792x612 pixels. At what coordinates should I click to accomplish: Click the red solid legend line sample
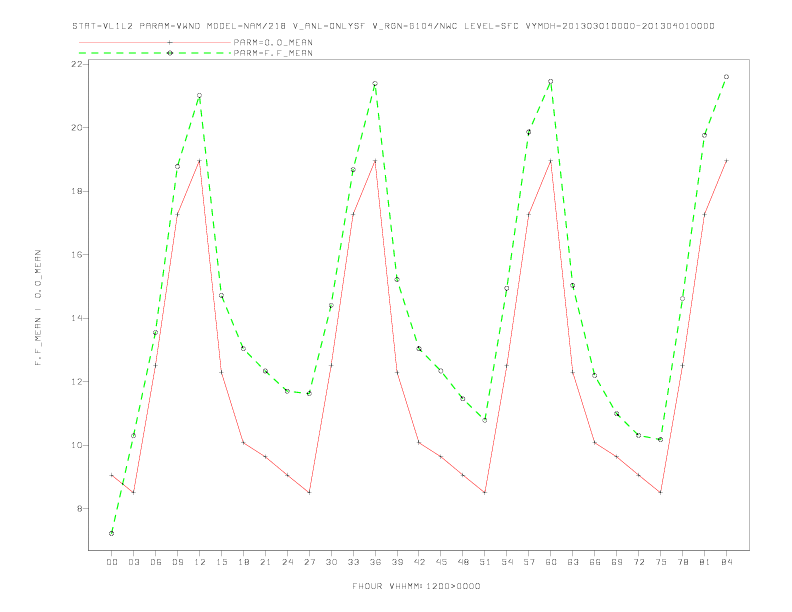click(155, 42)
